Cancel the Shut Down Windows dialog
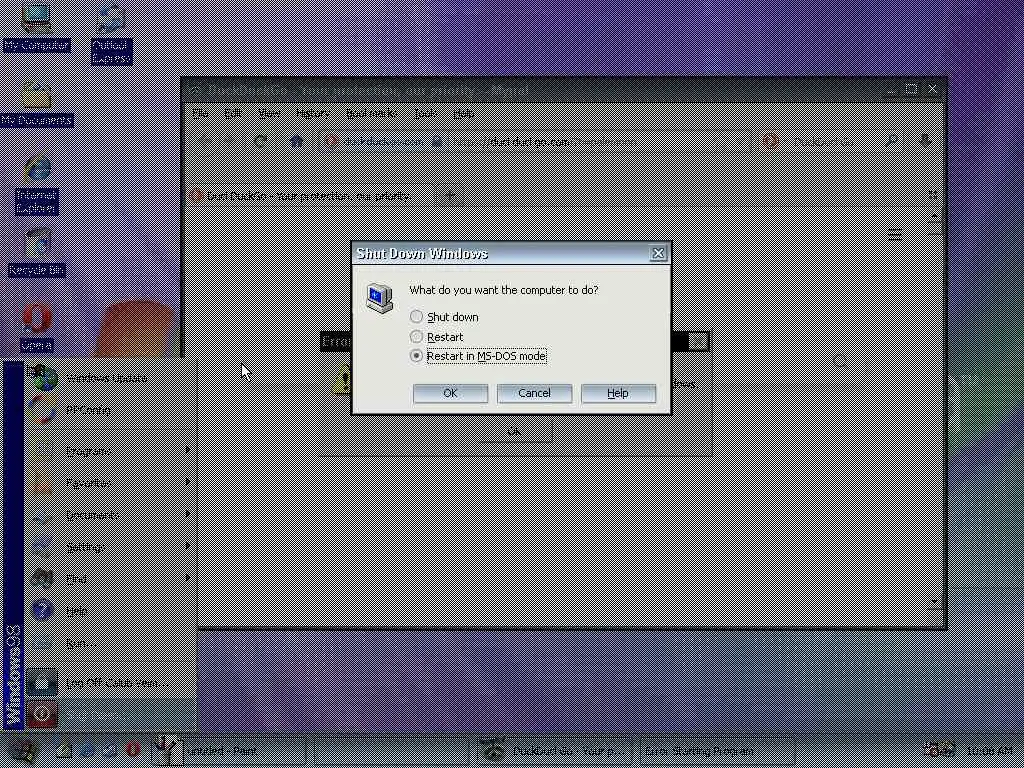Image resolution: width=1024 pixels, height=768 pixels. click(534, 393)
